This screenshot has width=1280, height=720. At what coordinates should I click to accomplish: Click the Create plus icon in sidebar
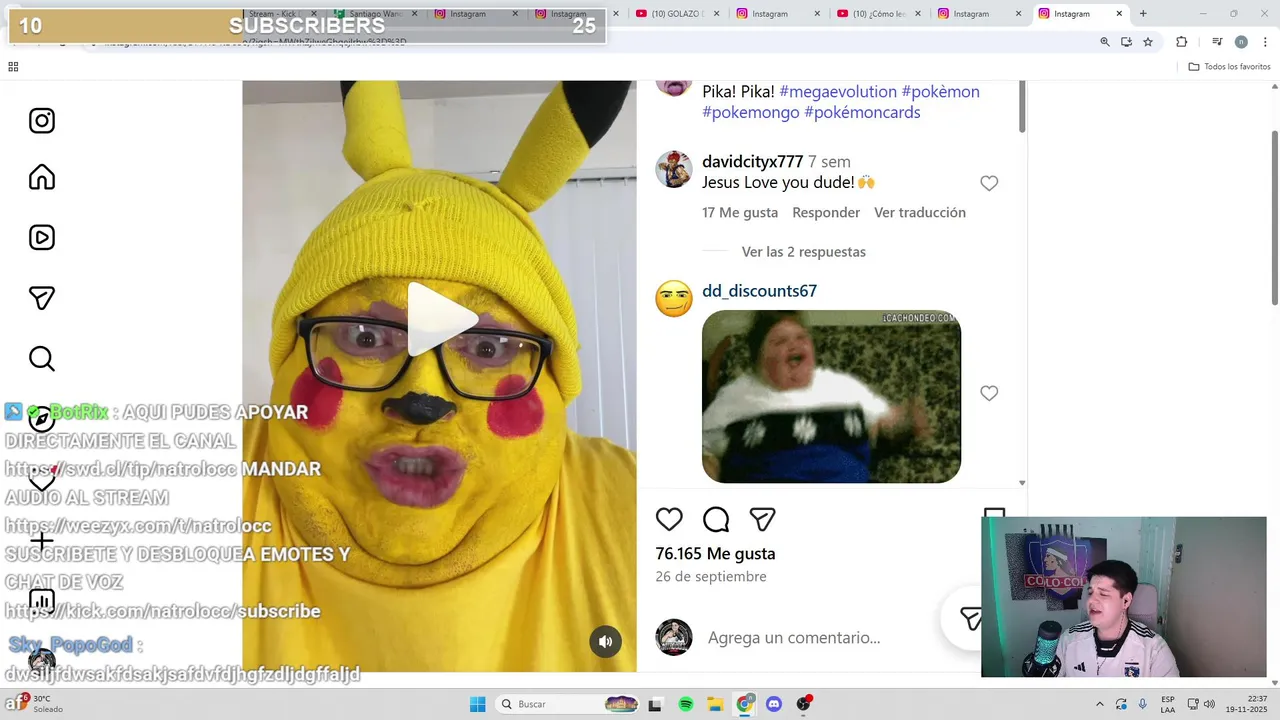(42, 541)
